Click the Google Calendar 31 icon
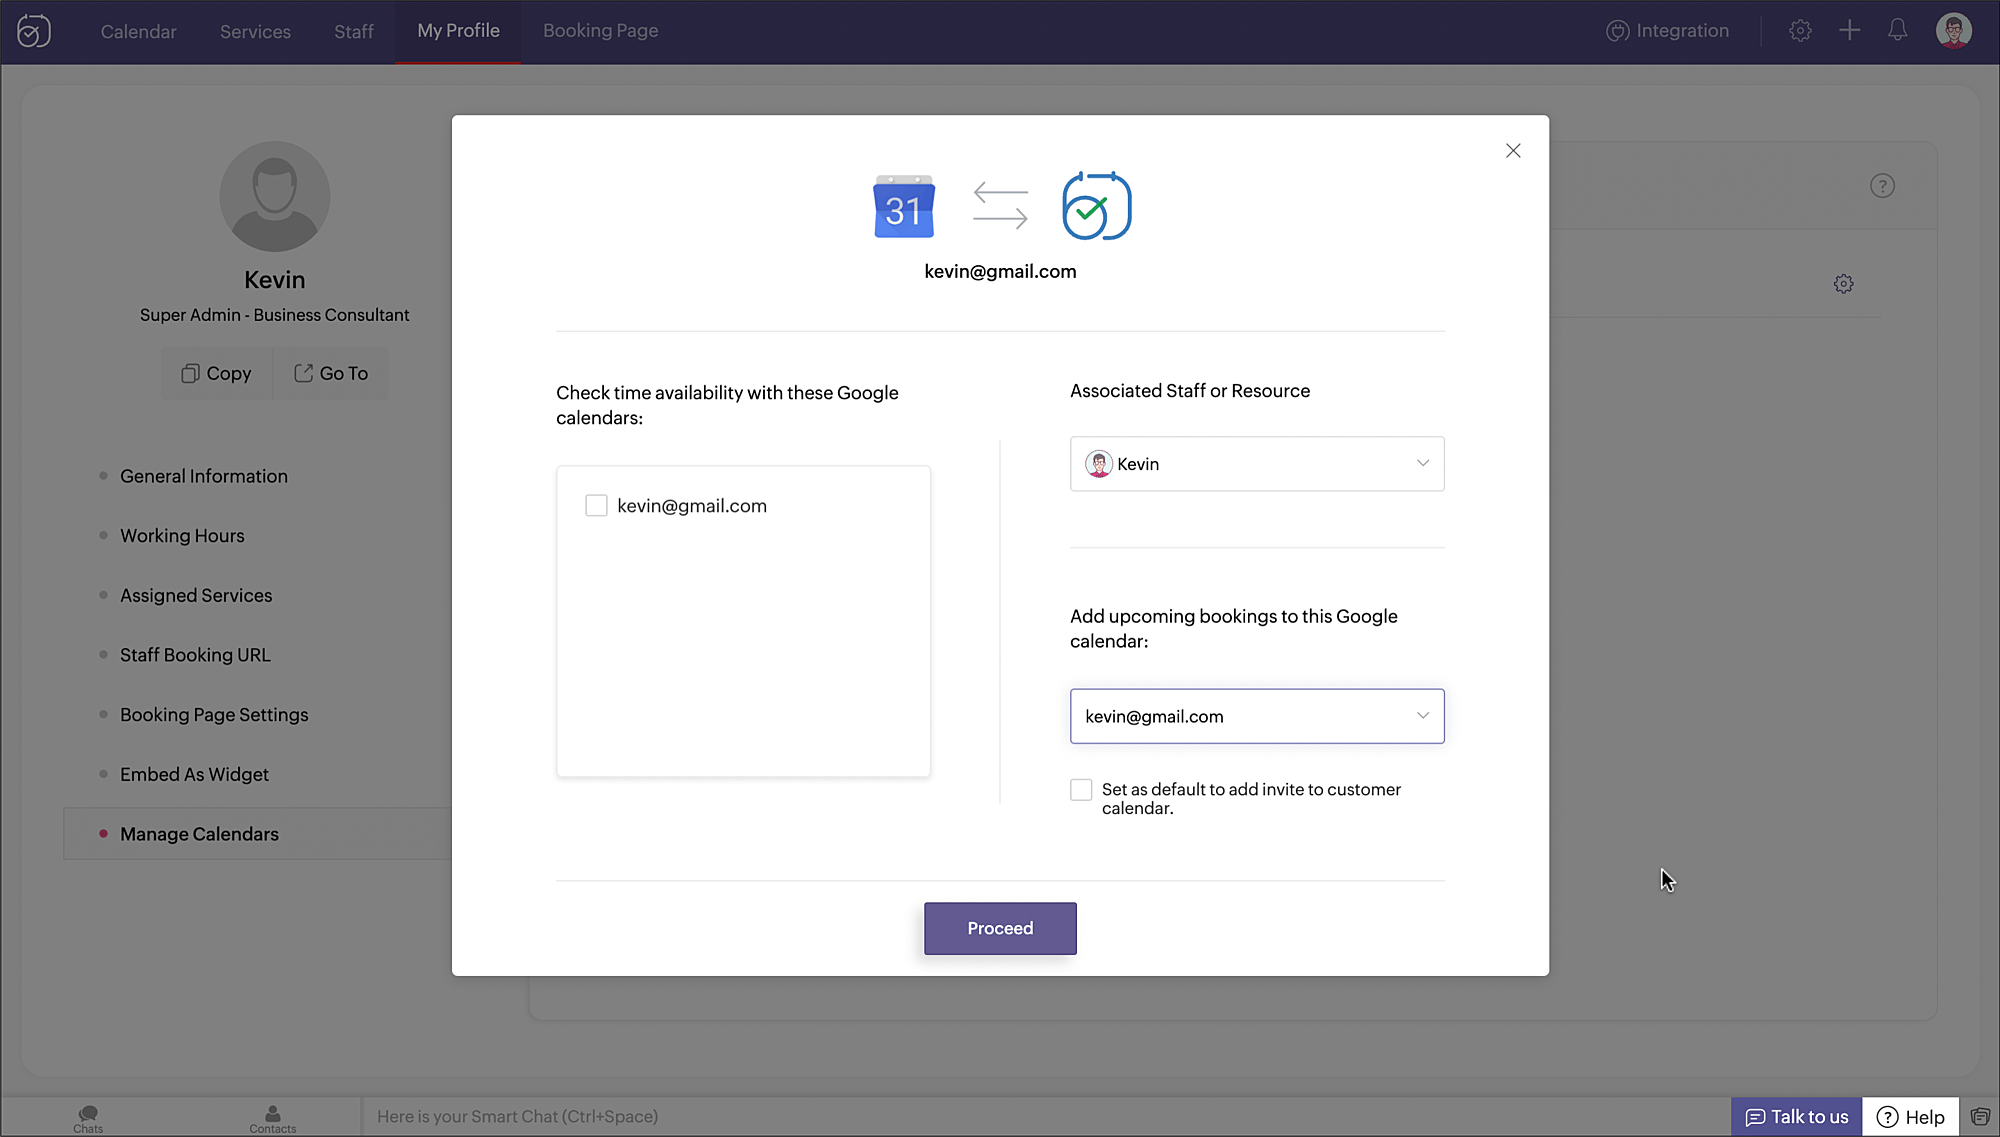 (x=904, y=207)
